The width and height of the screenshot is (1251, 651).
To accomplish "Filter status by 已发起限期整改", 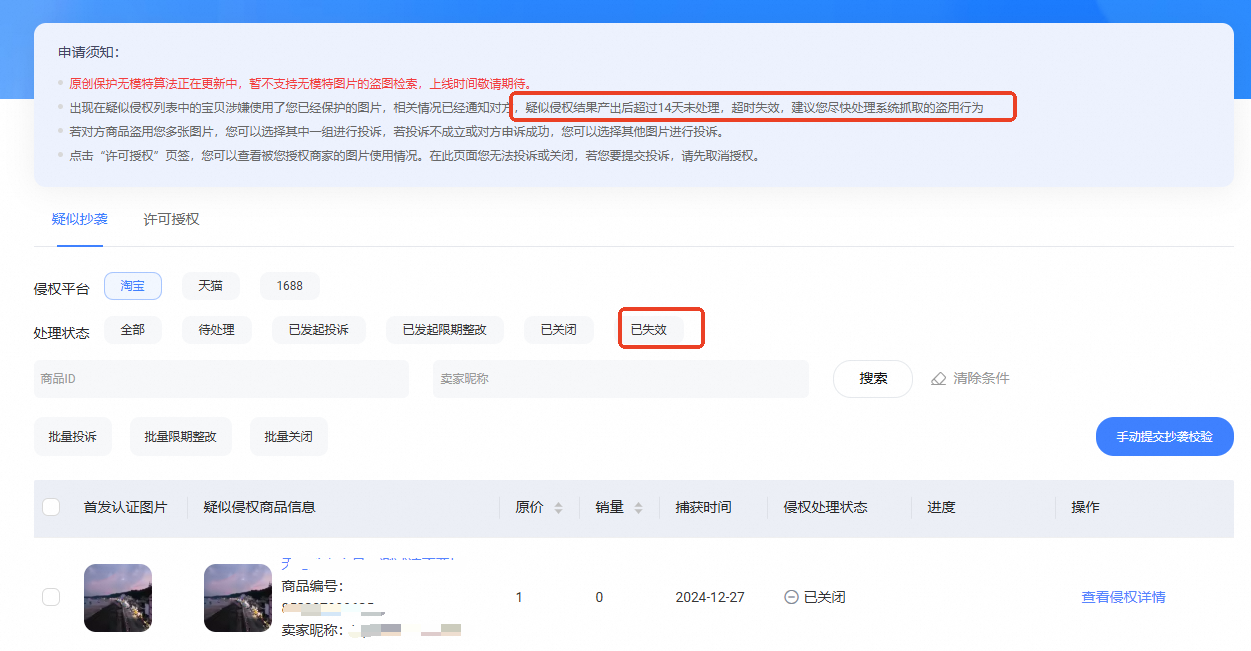I will (x=445, y=330).
